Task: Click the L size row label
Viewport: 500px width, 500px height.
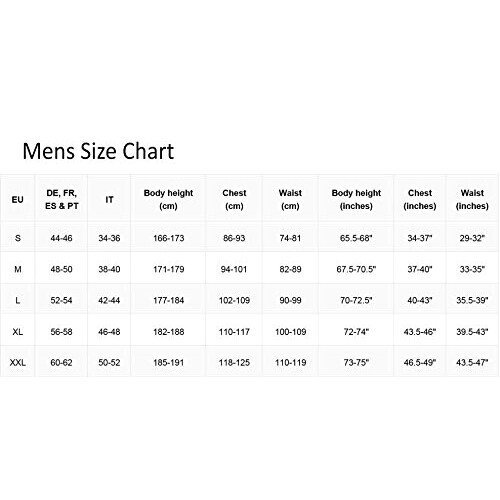Action: (x=18, y=300)
